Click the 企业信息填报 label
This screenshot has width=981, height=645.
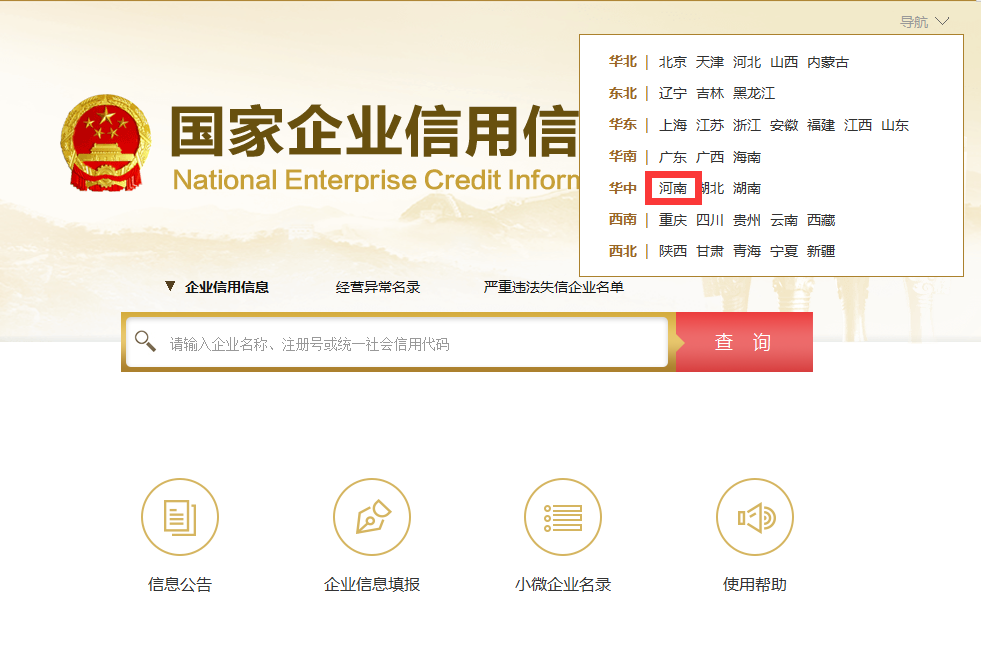pos(372,584)
